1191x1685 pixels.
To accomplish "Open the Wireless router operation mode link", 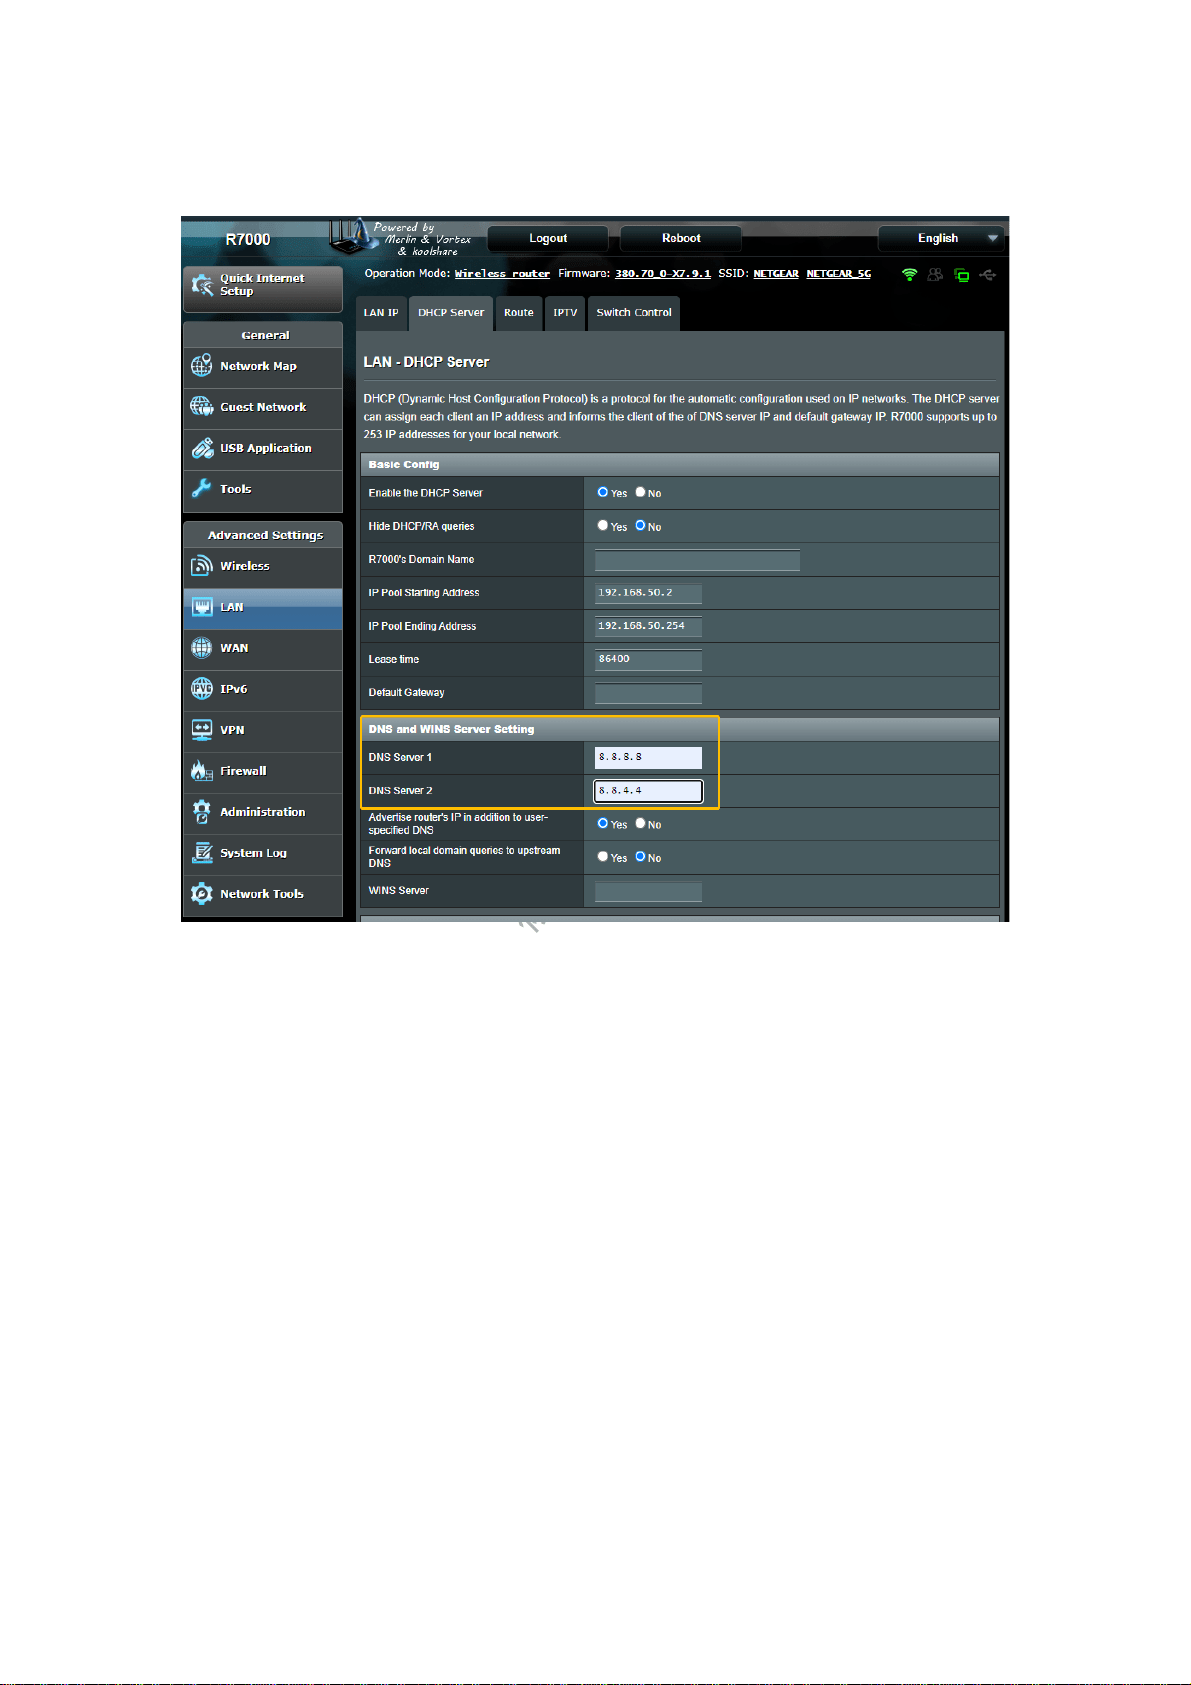I will click(502, 274).
